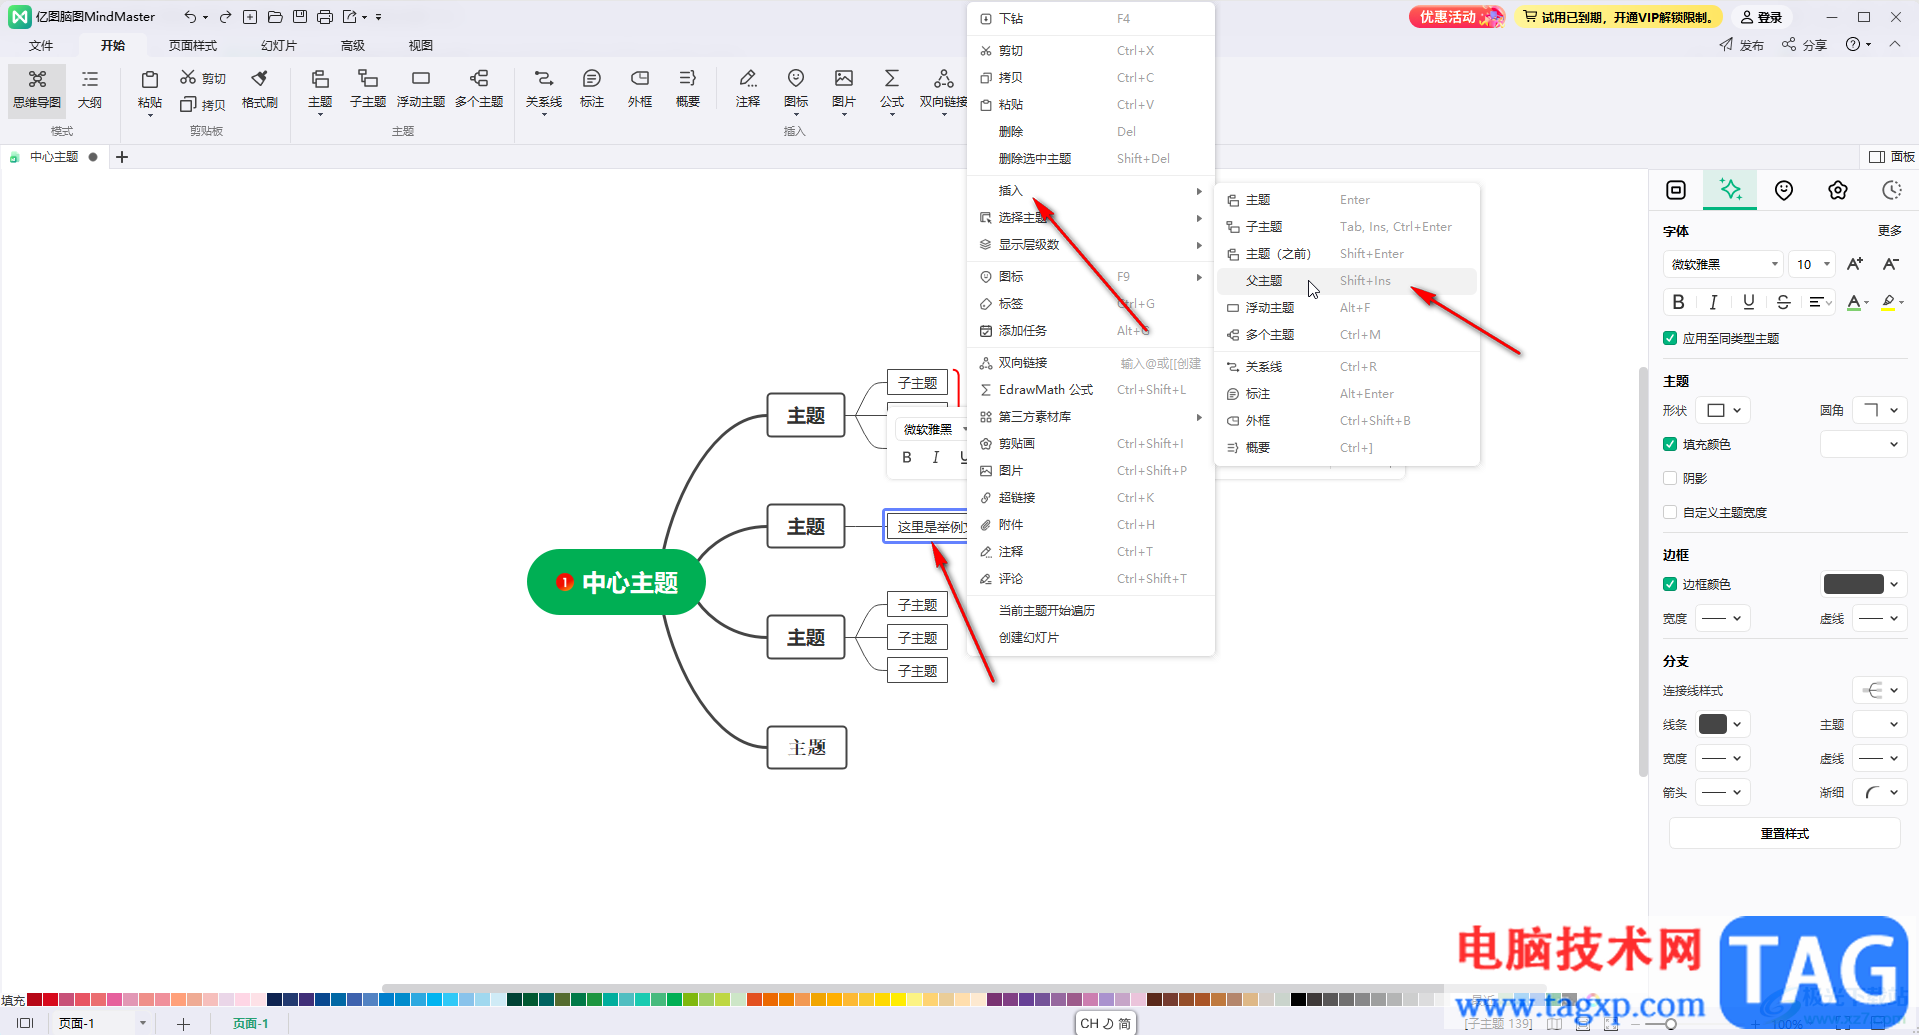Click the undo arrow in title bar
The image size is (1919, 1035).
pyautogui.click(x=190, y=17)
